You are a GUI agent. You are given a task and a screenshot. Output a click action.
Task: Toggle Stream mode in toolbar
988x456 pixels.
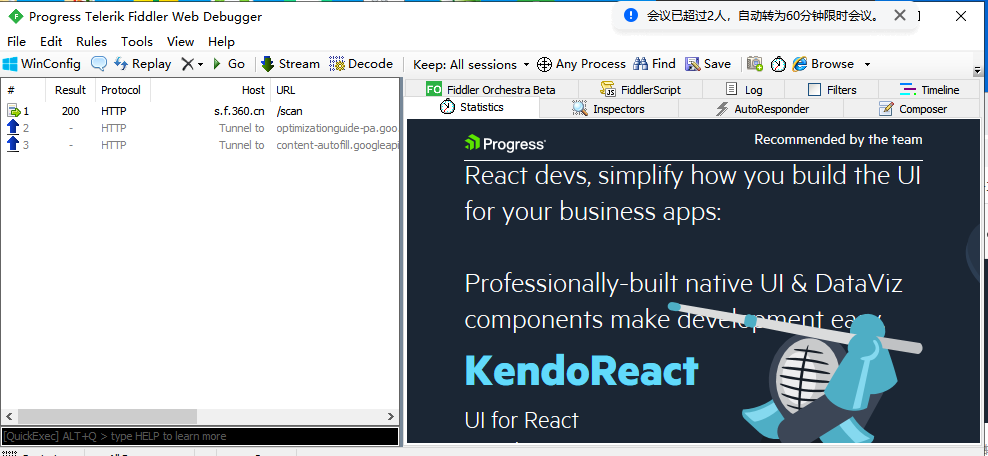pyautogui.click(x=290, y=64)
